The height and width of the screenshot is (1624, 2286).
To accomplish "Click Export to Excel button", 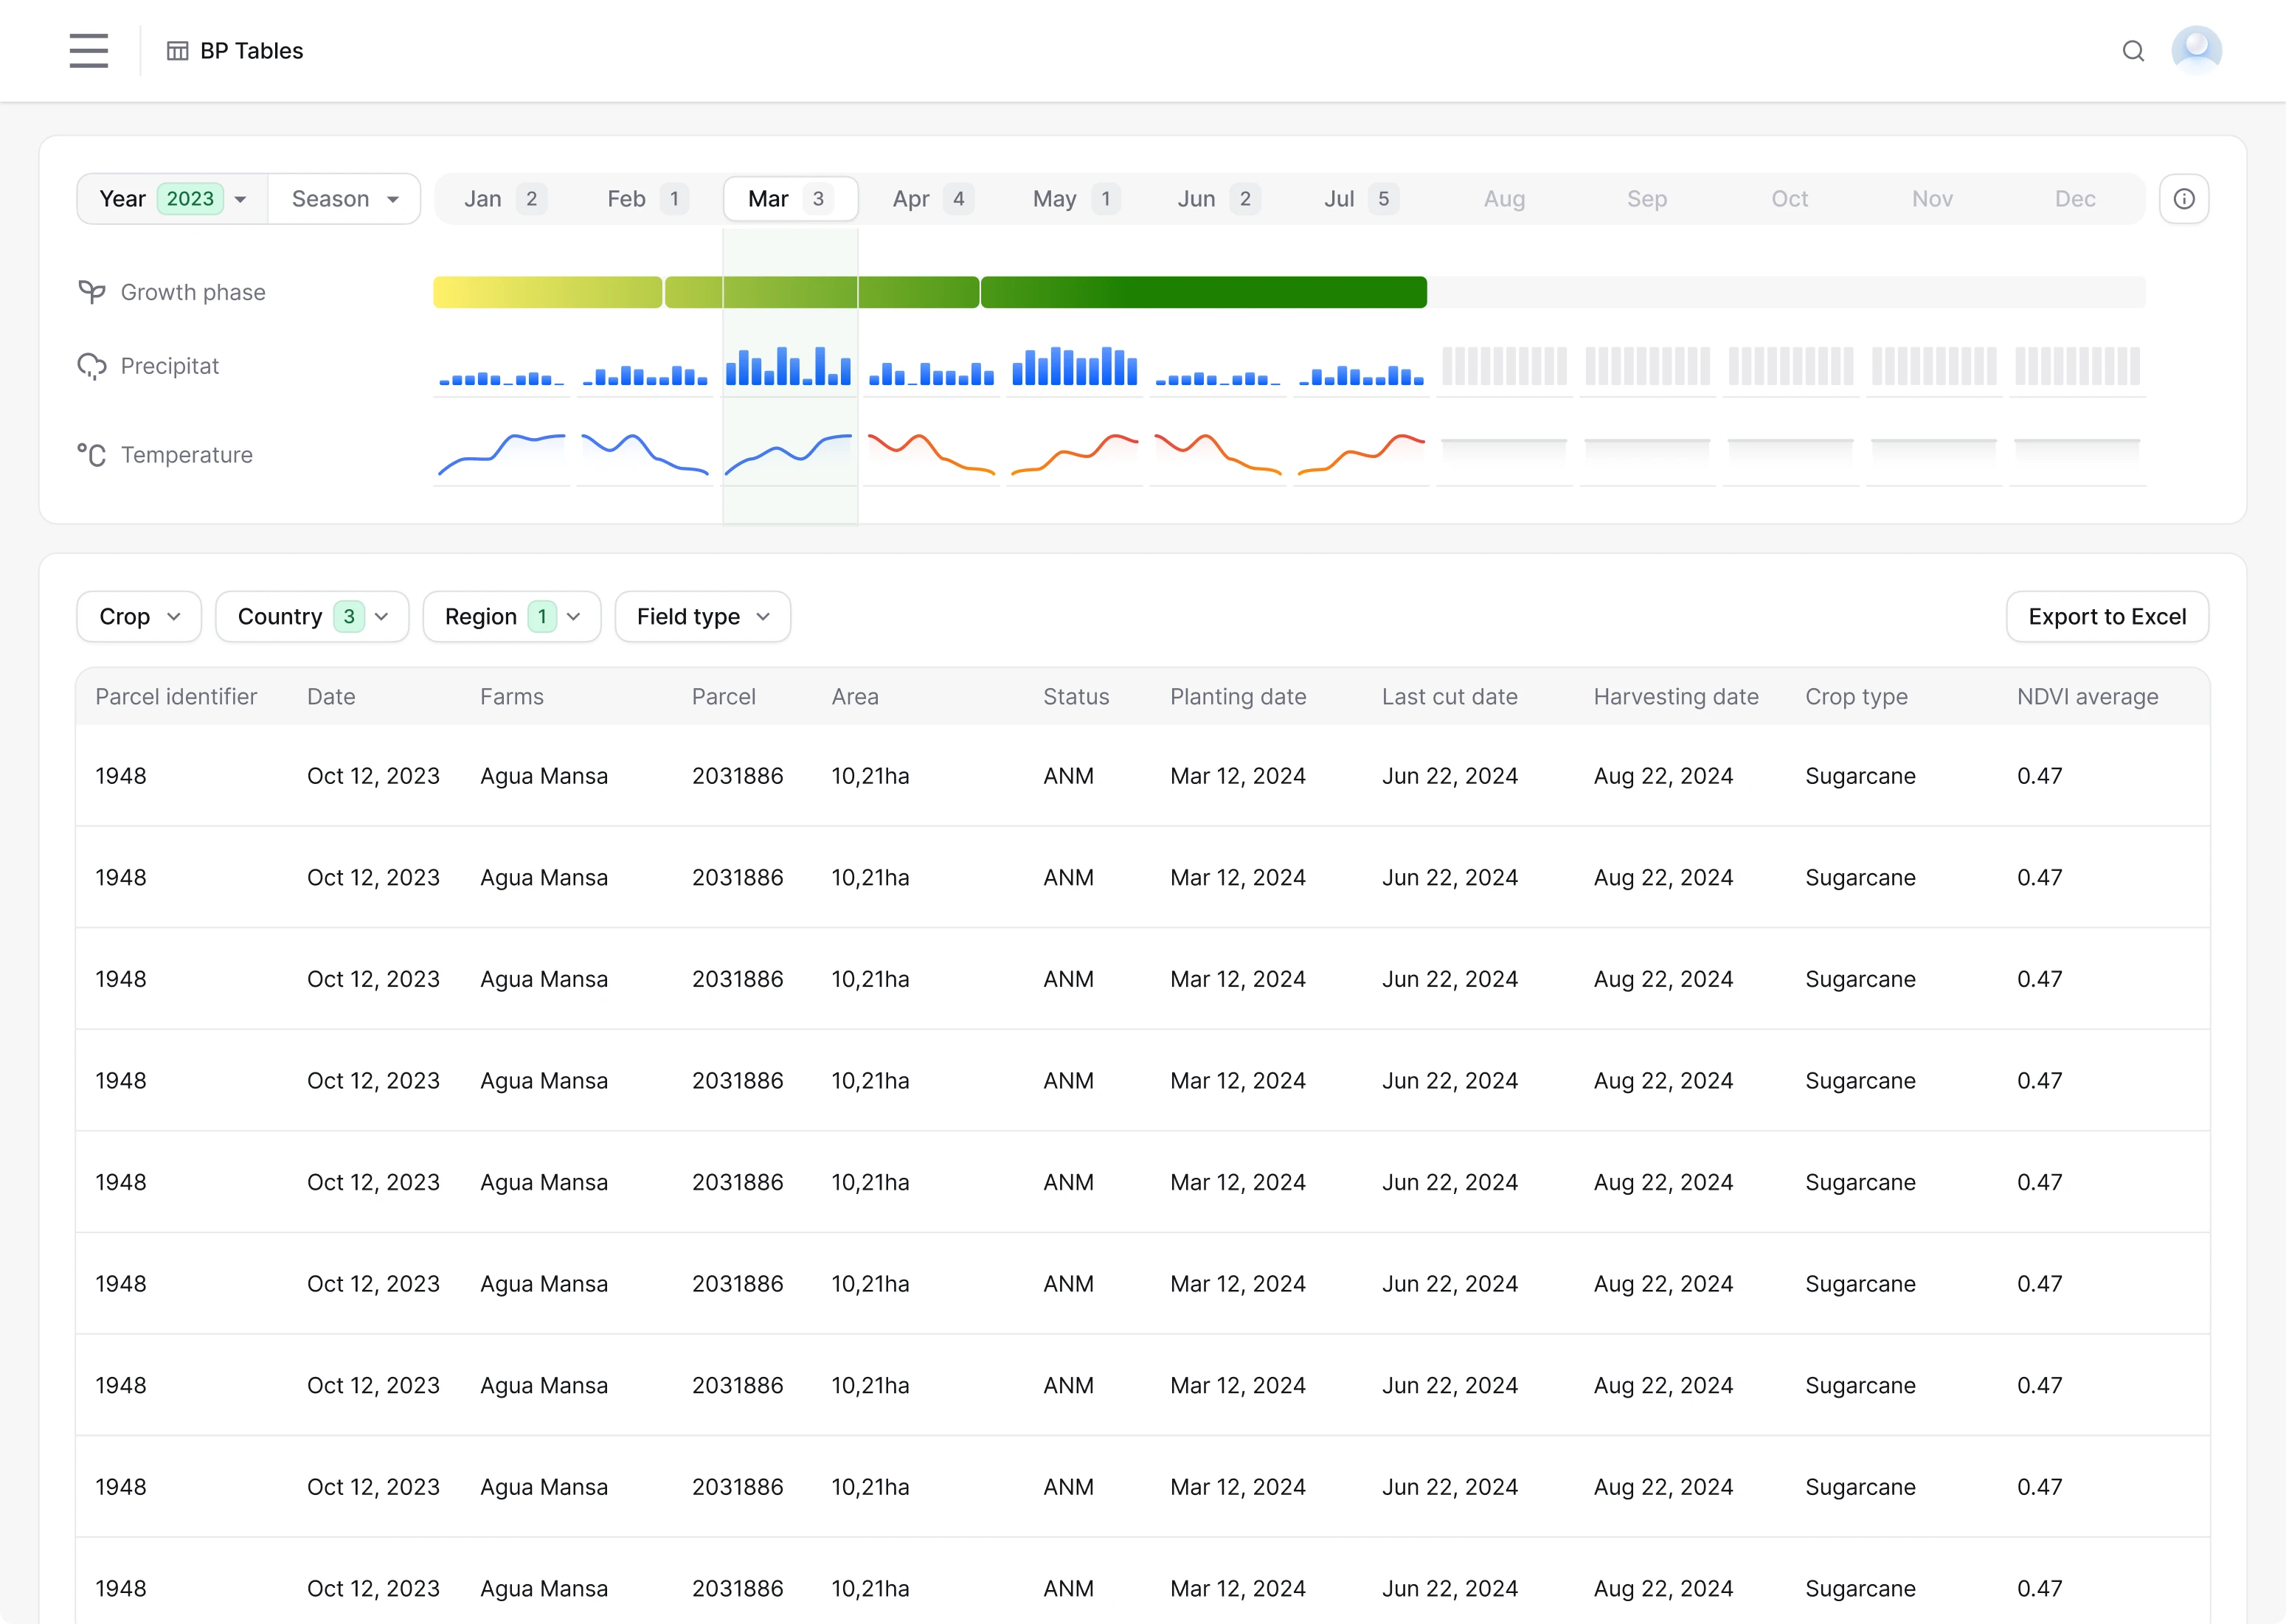I will coord(2106,617).
